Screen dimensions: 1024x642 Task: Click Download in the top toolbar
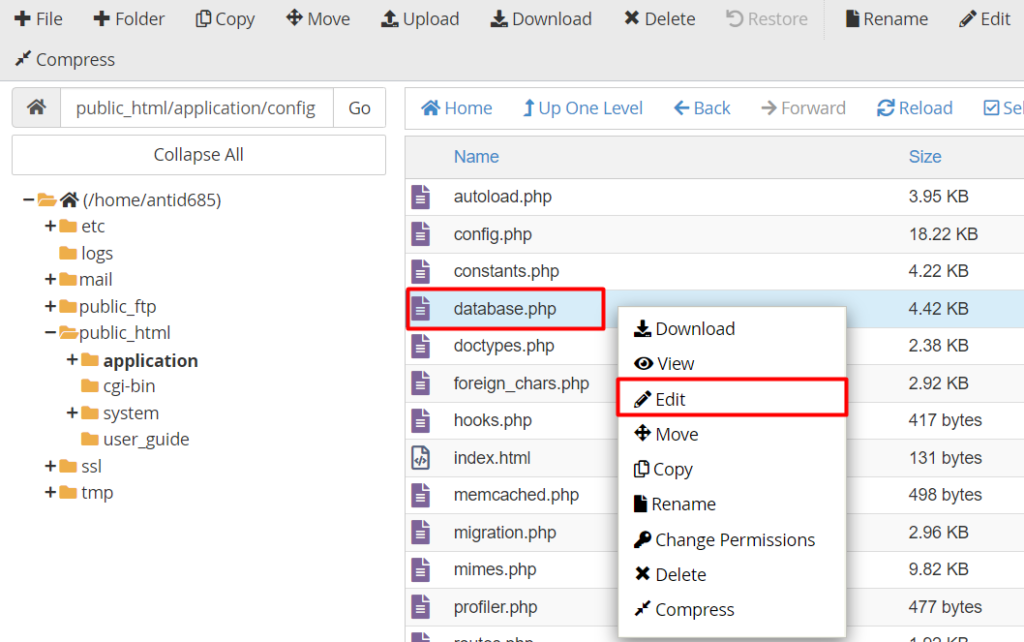pos(541,19)
